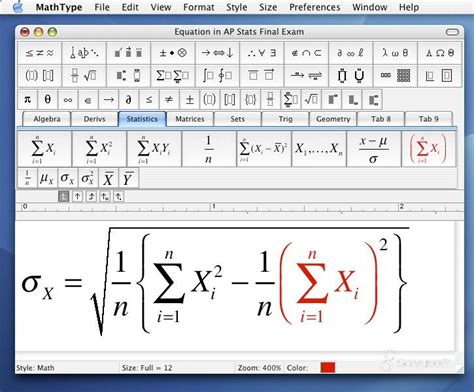474x392 pixels.
Task: Switch to the Trig tab
Action: tap(285, 119)
